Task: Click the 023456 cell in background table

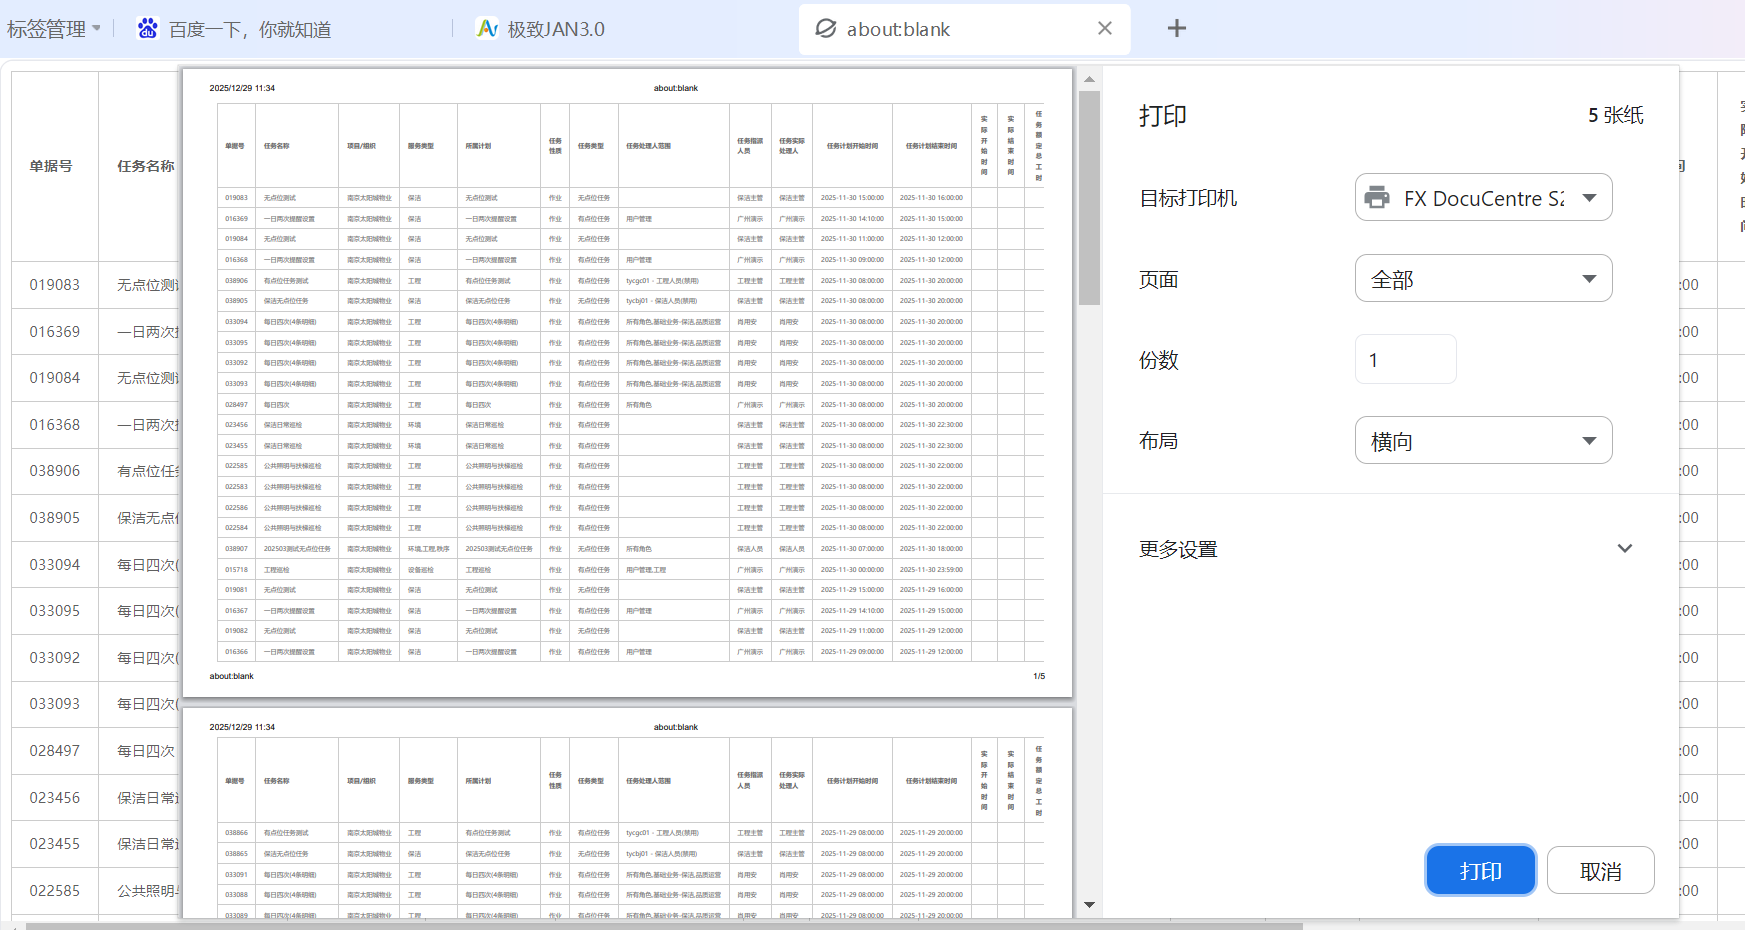Action: (55, 798)
